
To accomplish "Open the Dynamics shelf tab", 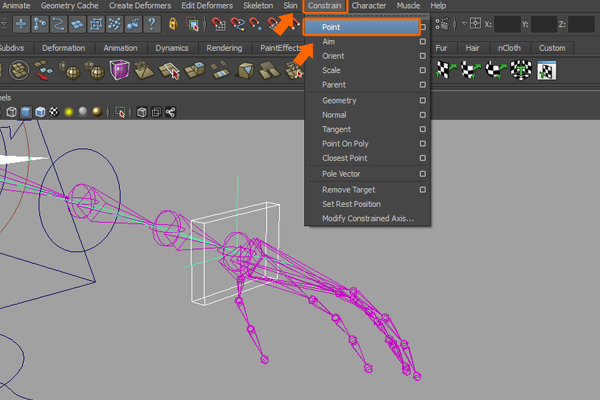I will pos(172,48).
